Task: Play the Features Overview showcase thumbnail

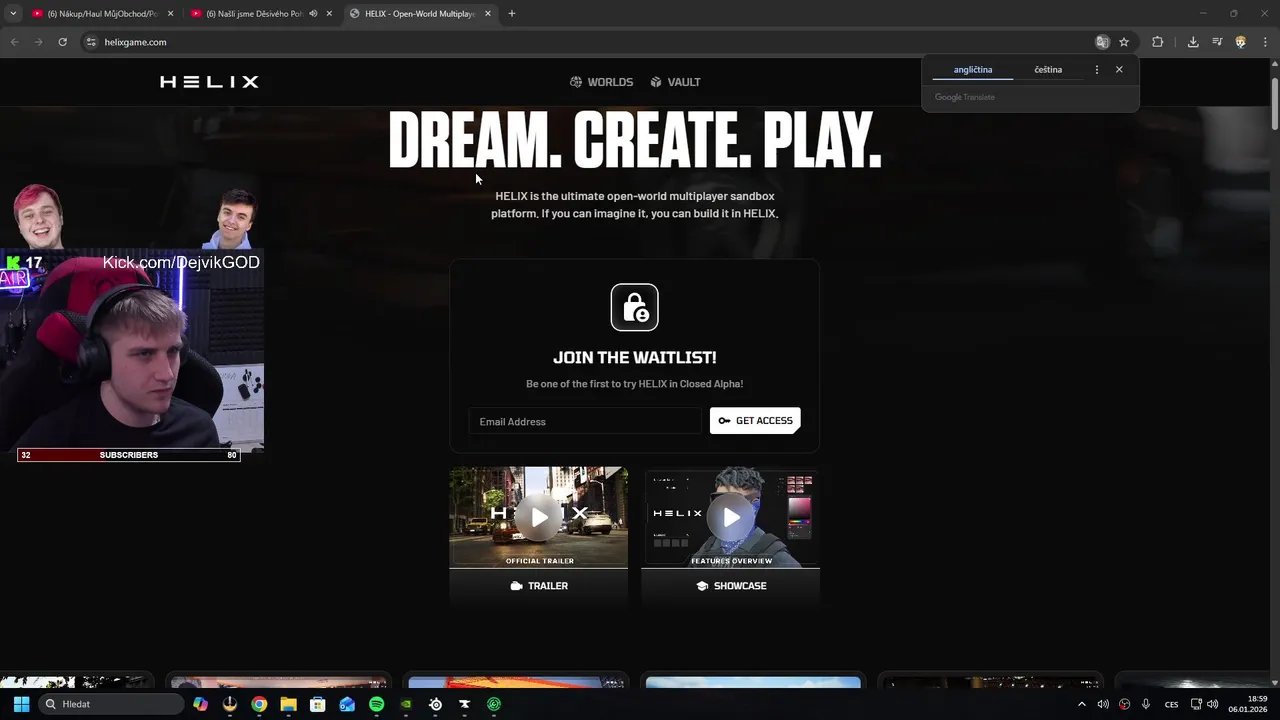Action: click(x=731, y=517)
